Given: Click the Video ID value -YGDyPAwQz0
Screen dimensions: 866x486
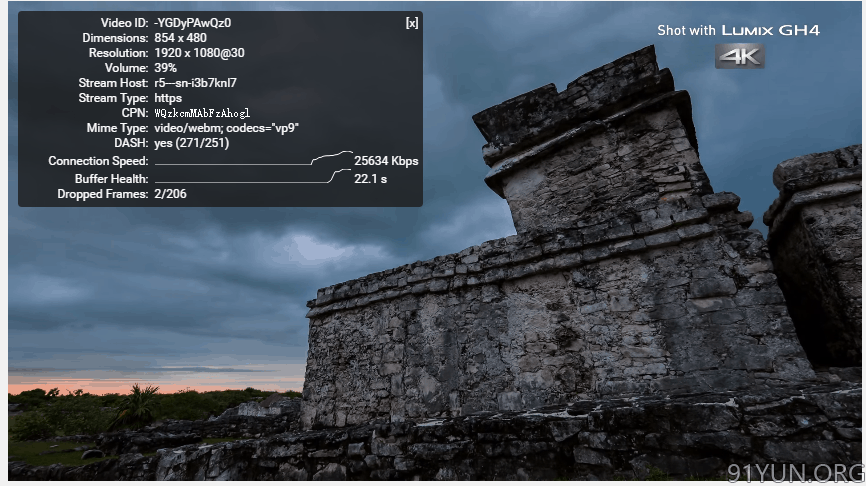Looking at the screenshot, I should (x=193, y=23).
